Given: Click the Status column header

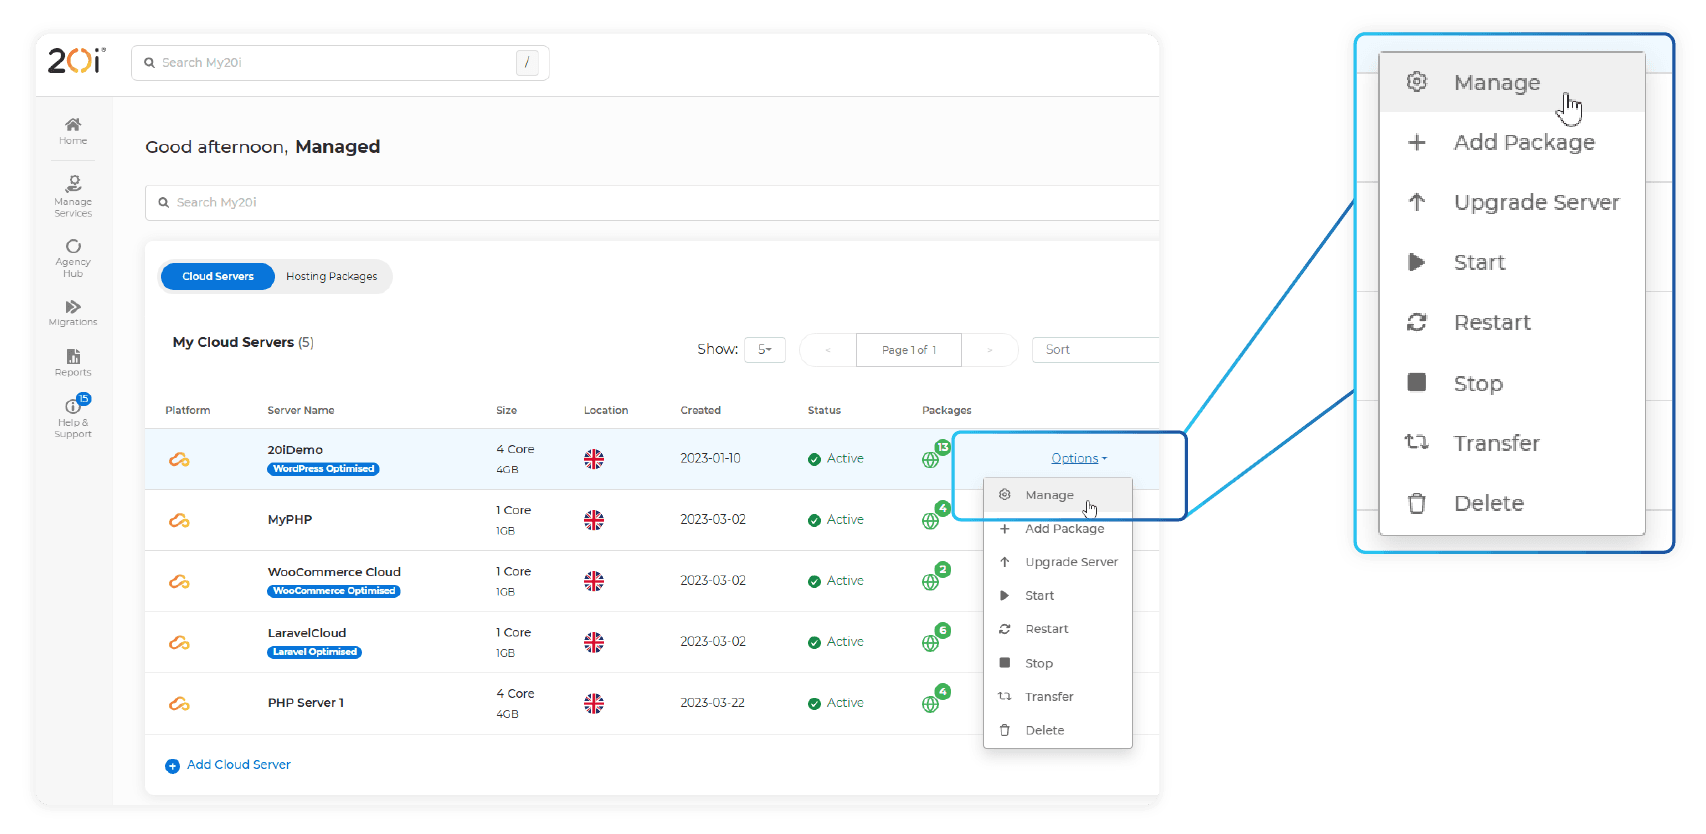Looking at the screenshot, I should pos(824,410).
